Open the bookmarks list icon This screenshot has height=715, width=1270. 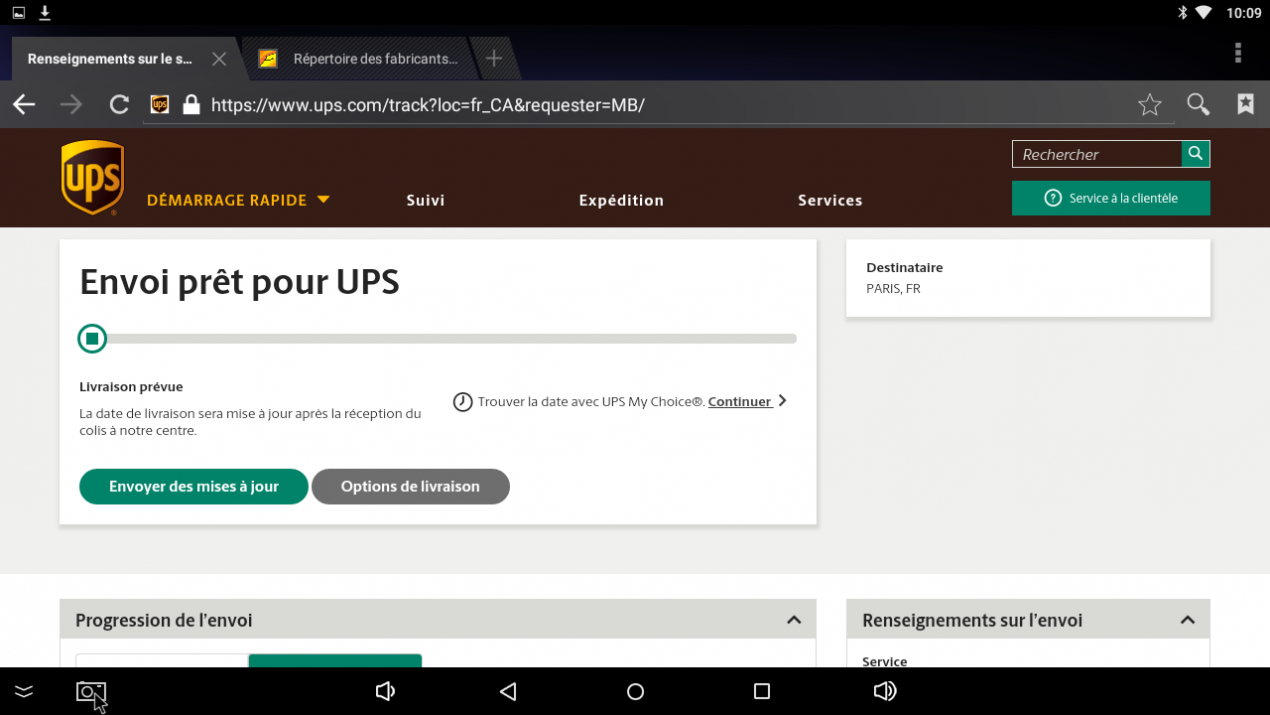[x=1245, y=104]
